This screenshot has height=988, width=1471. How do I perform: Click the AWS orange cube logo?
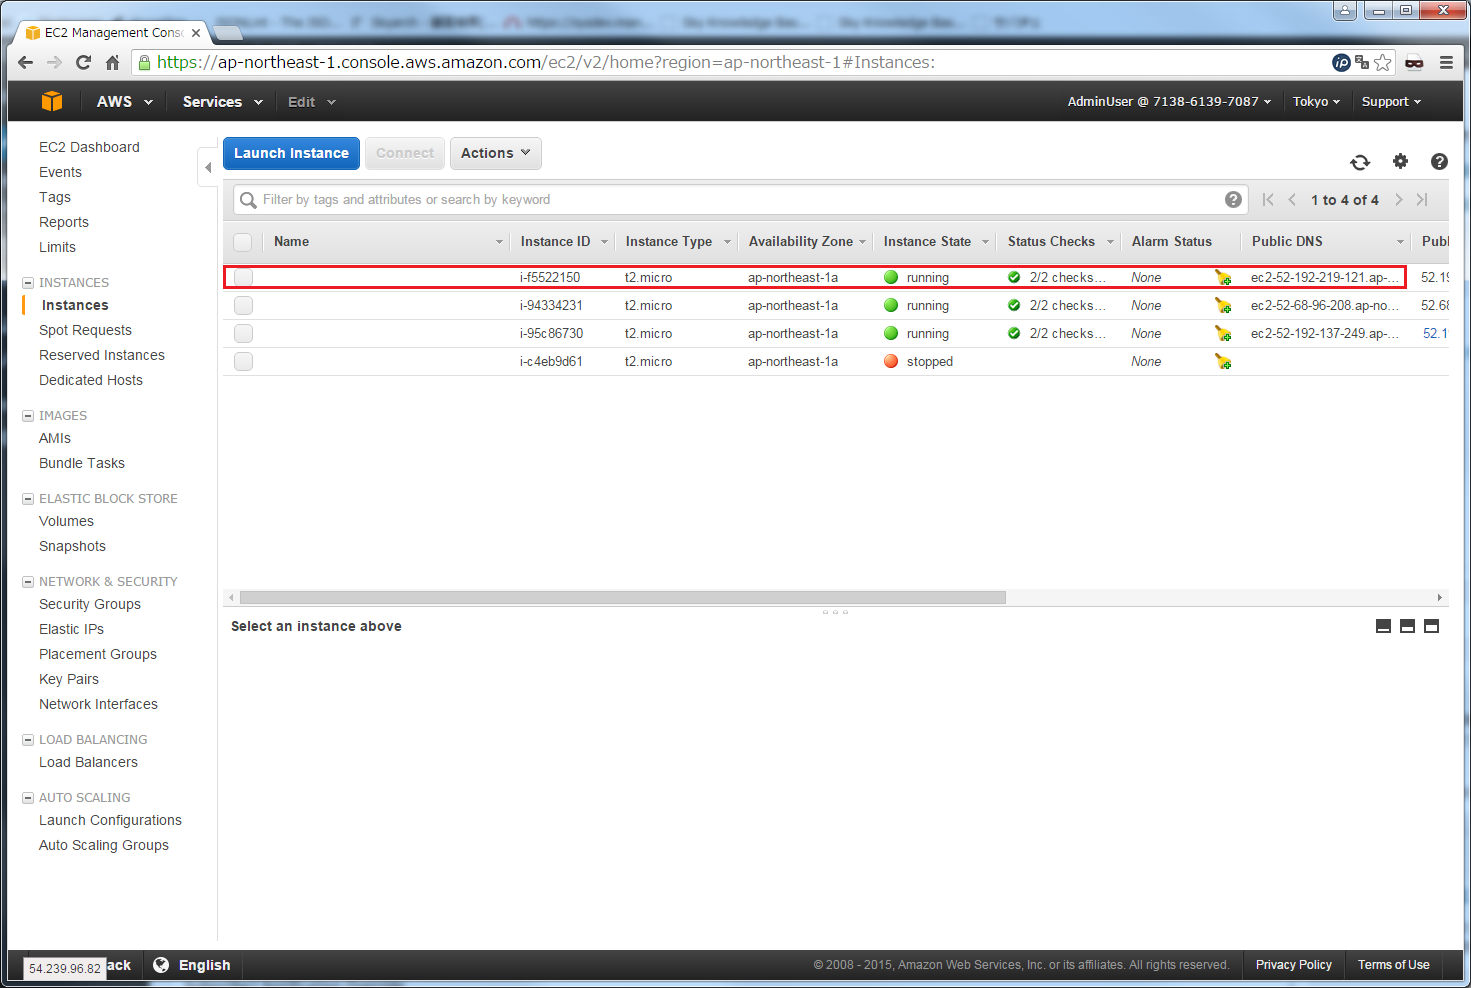pos(52,101)
